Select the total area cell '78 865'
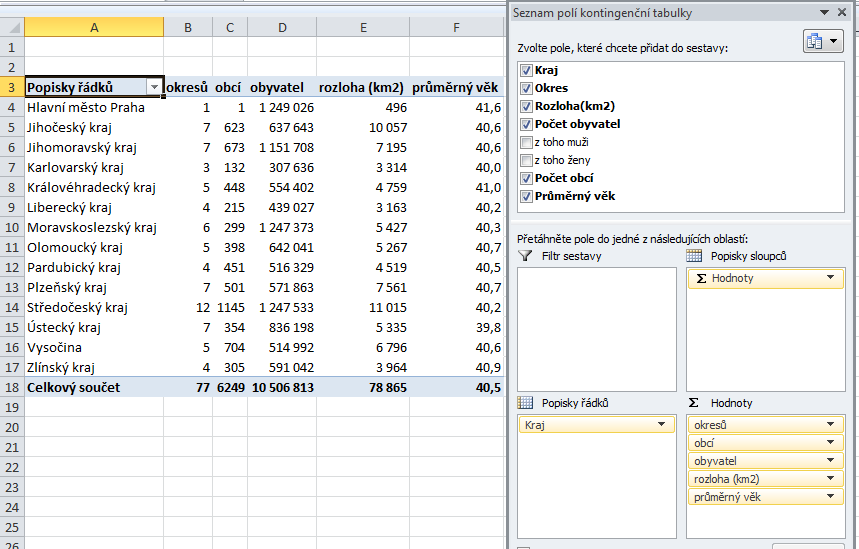Screen dimensions: 859x549 pos(363,387)
